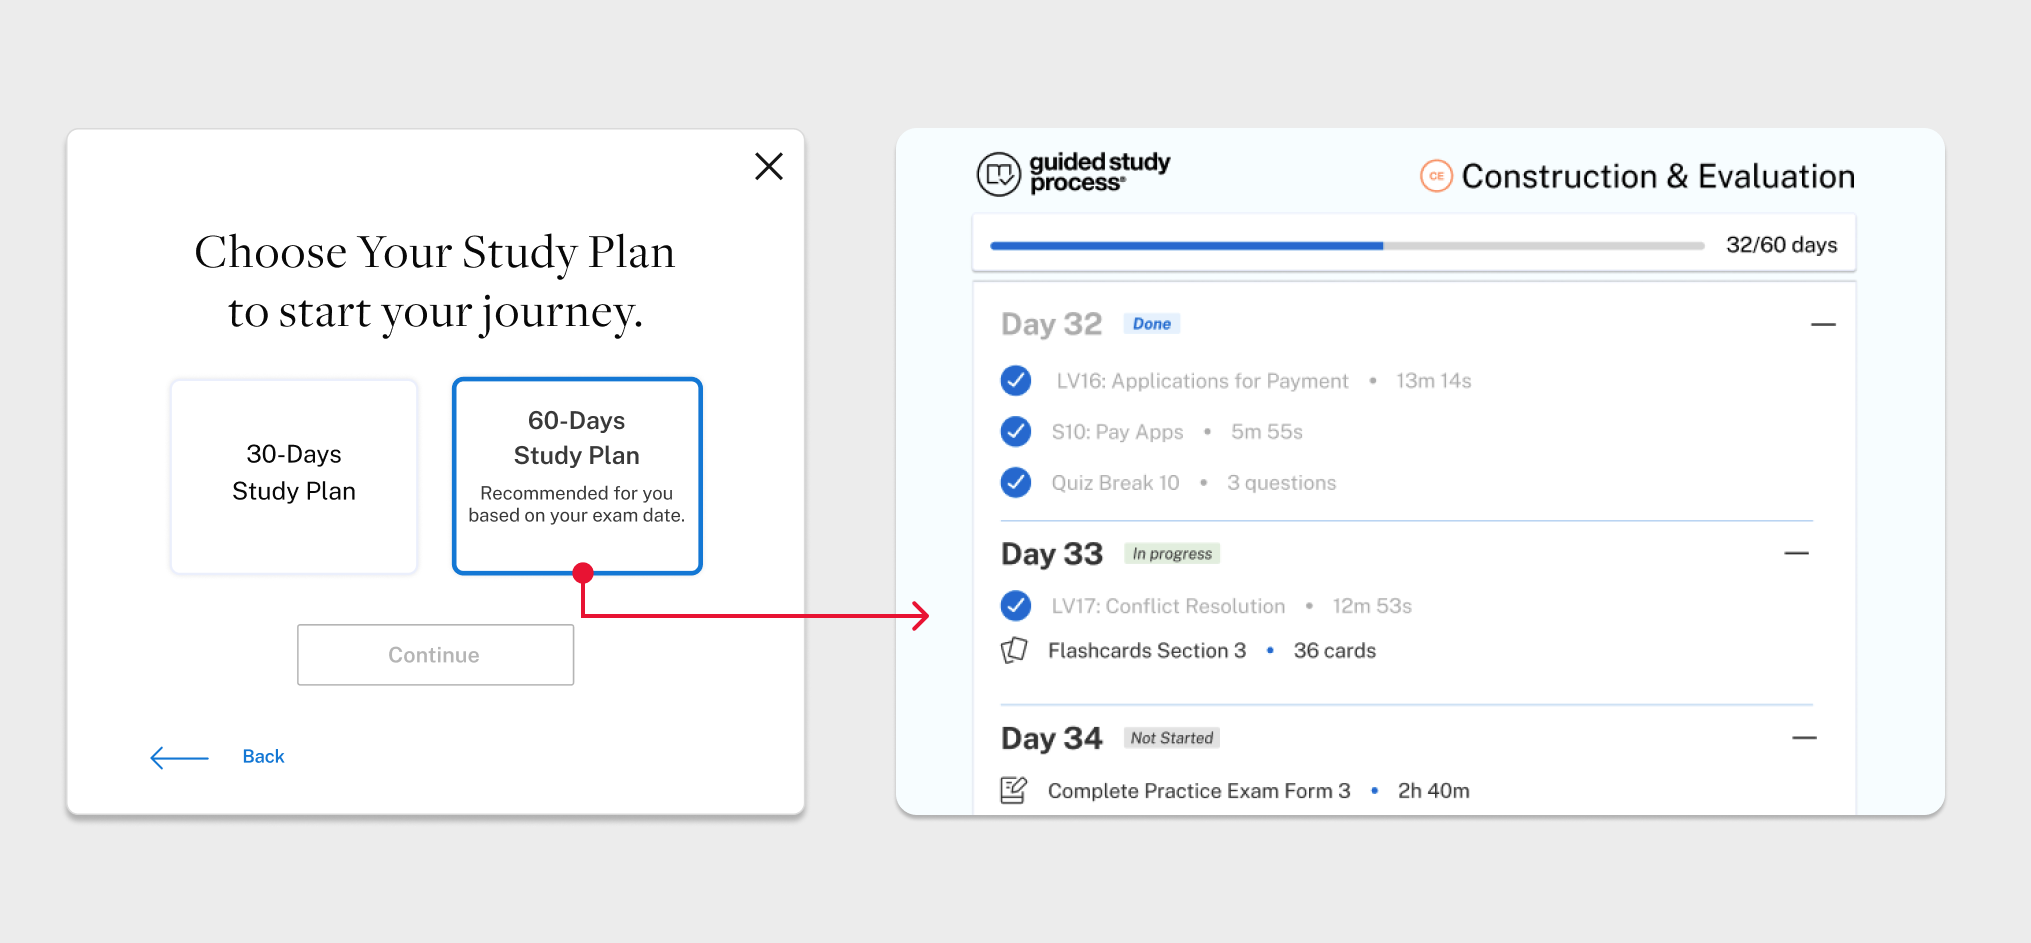This screenshot has width=2031, height=943.
Task: Click the 32/60 days progress bar
Action: click(x=1346, y=246)
